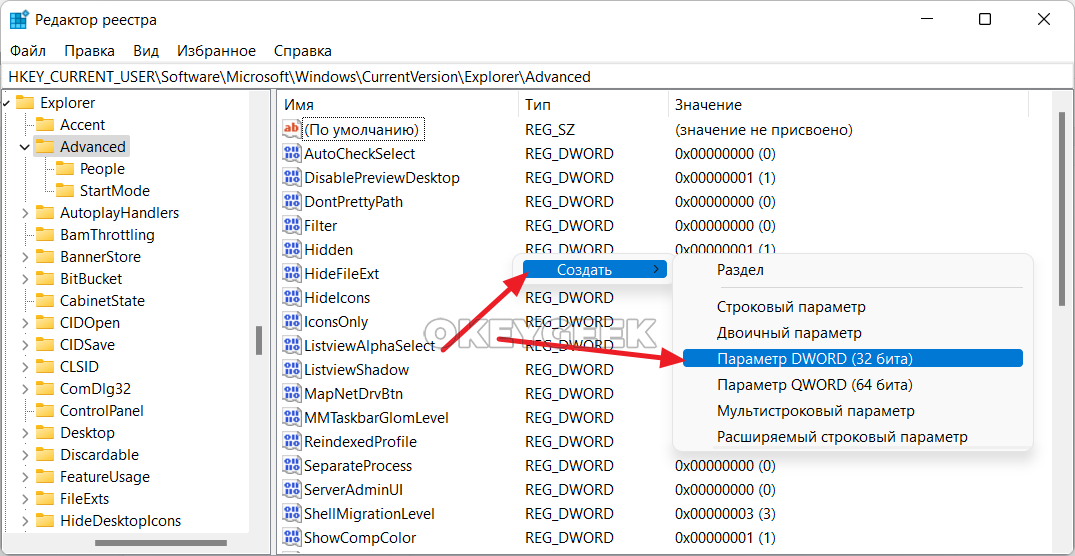
Task: Click the Создать context menu item
Action: click(585, 270)
